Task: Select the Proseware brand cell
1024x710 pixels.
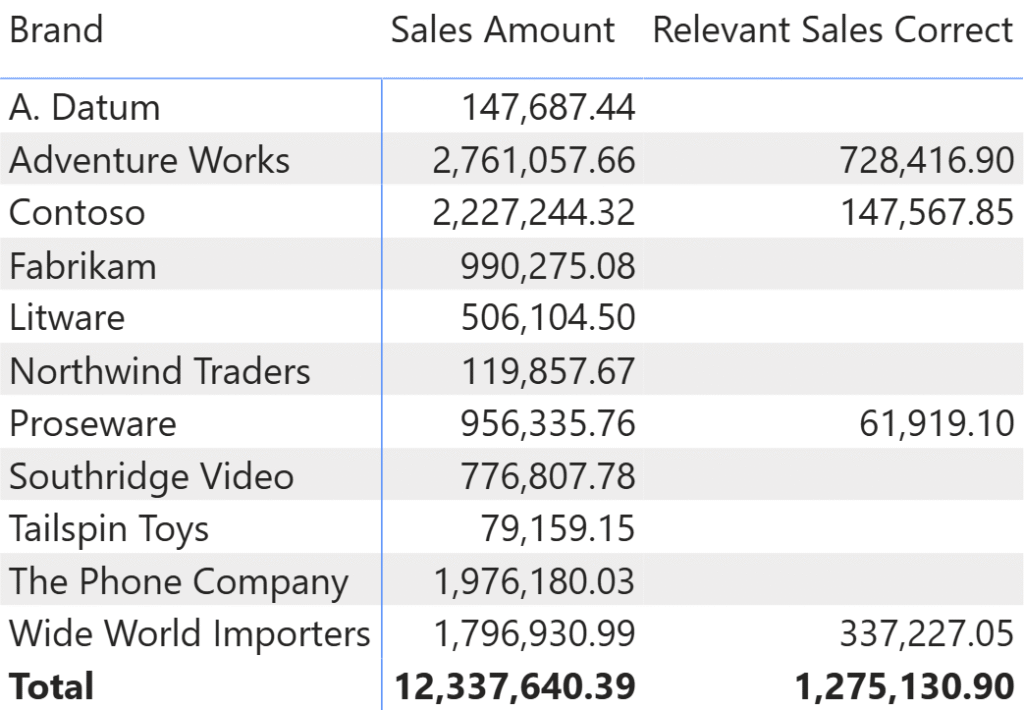Action: (93, 423)
